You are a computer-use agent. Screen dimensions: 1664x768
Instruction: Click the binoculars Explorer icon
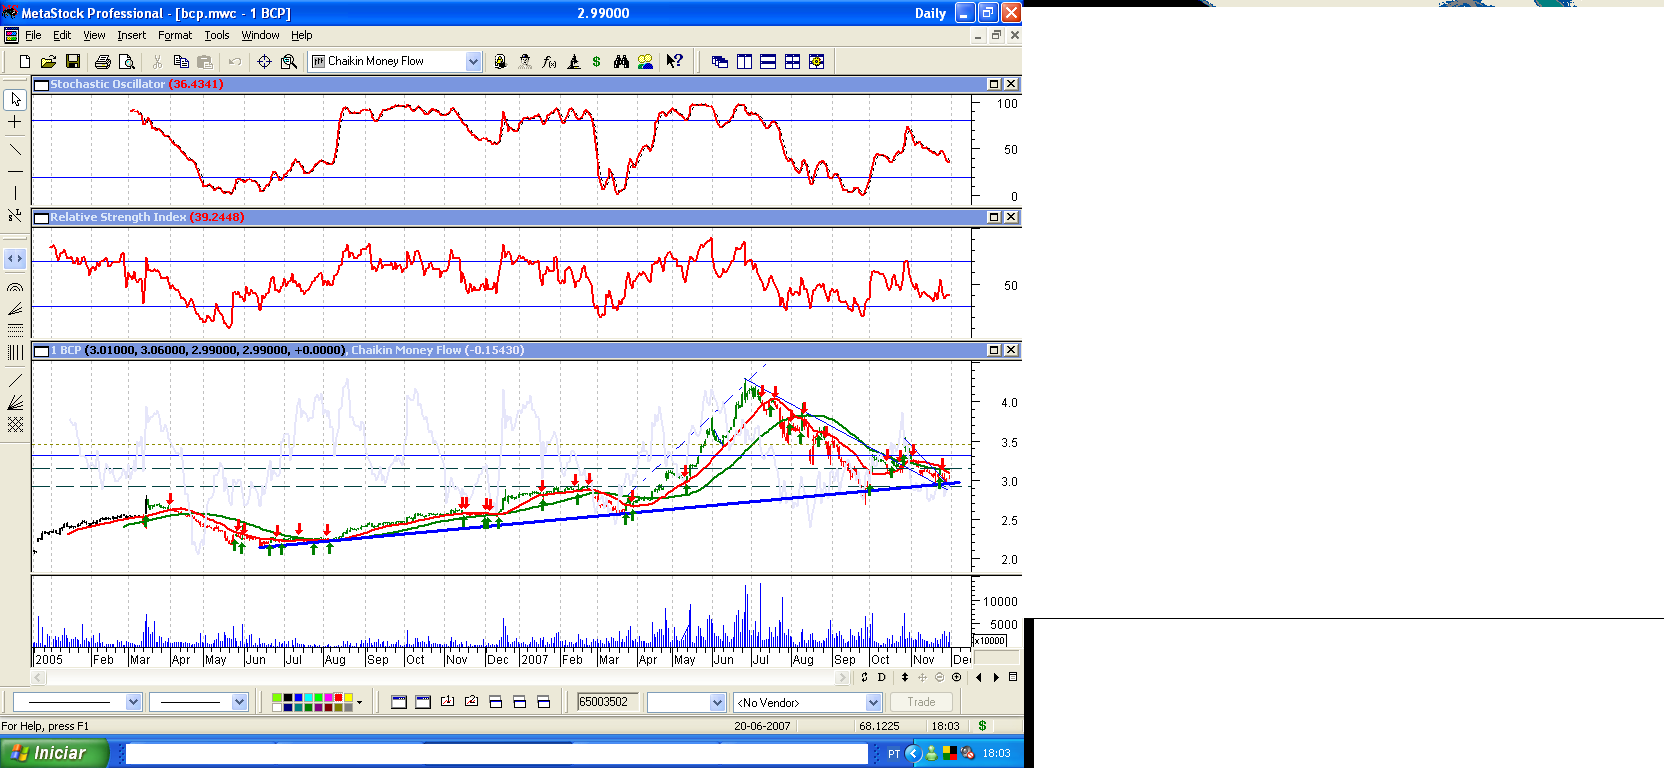point(621,62)
